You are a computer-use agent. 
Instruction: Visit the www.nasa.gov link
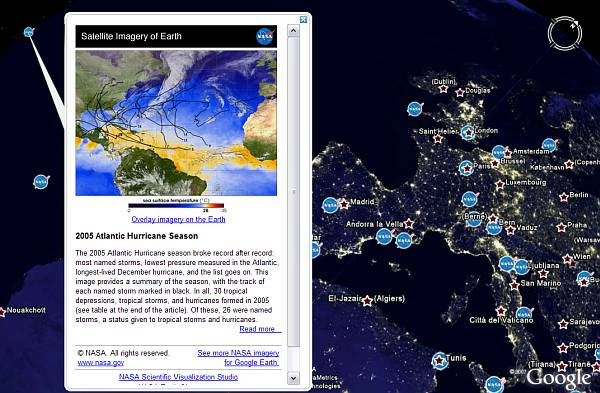pyautogui.click(x=101, y=363)
